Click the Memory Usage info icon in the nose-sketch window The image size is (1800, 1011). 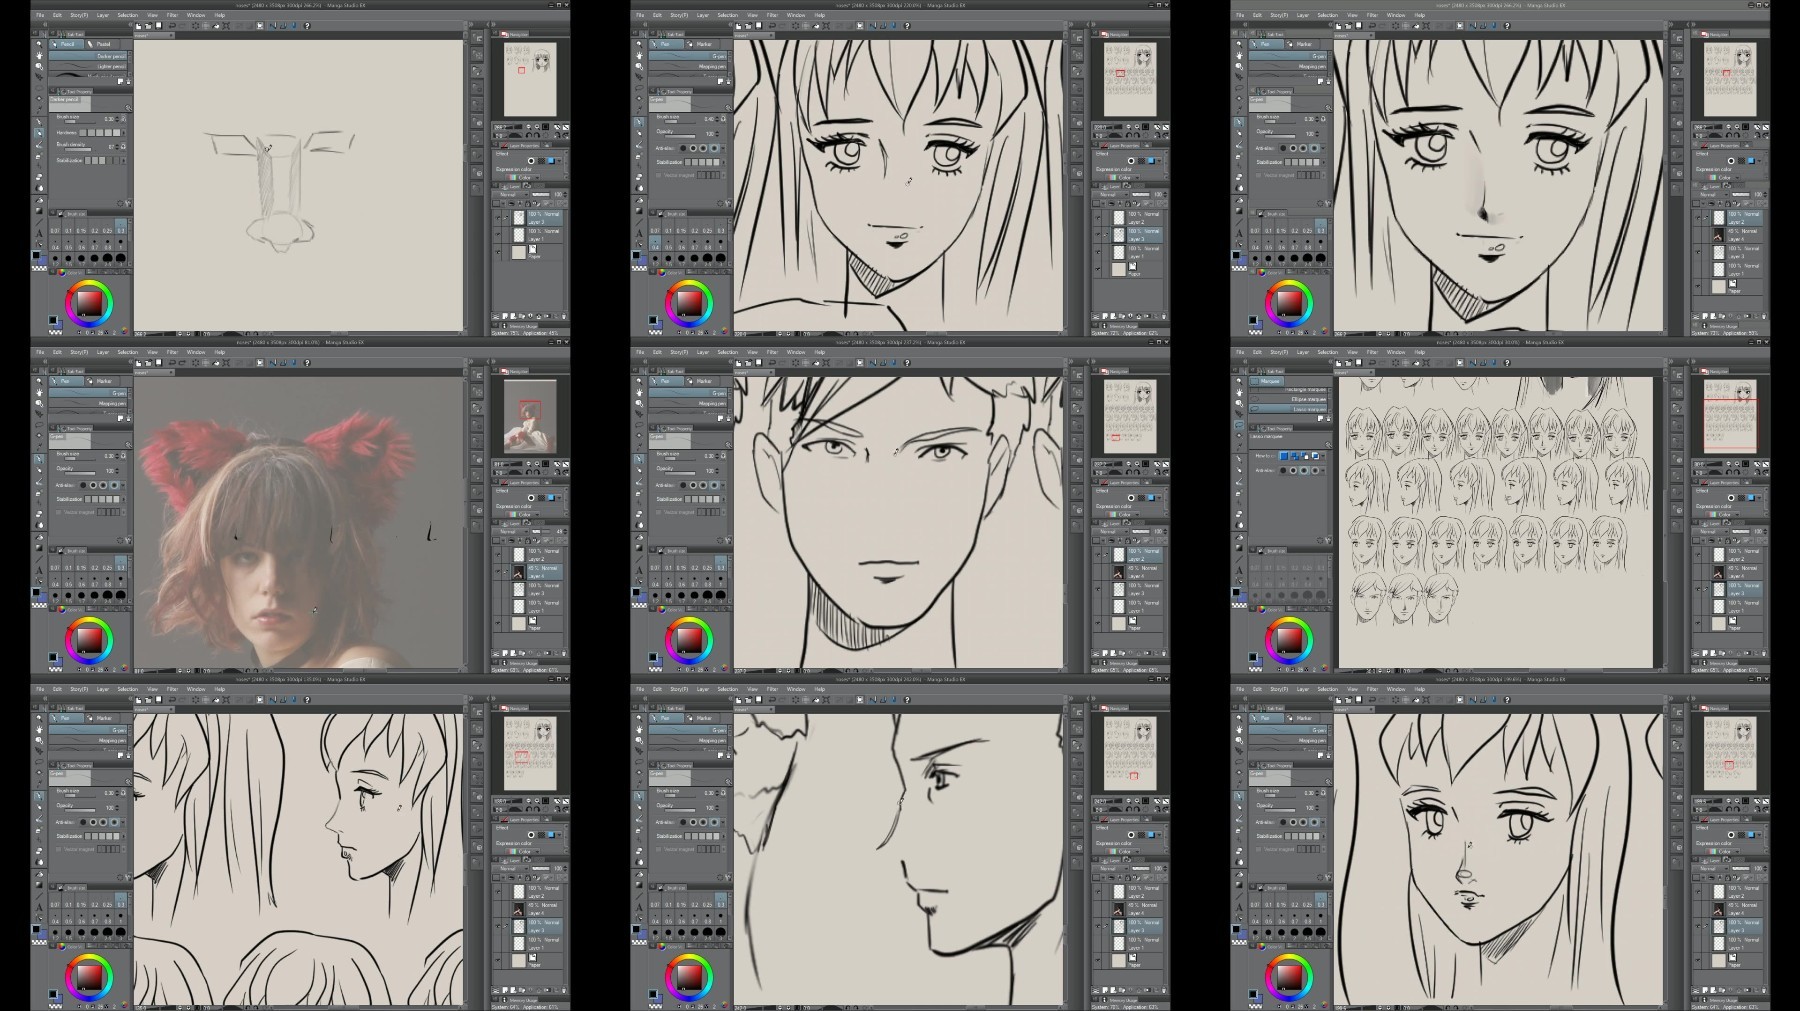click(x=504, y=326)
